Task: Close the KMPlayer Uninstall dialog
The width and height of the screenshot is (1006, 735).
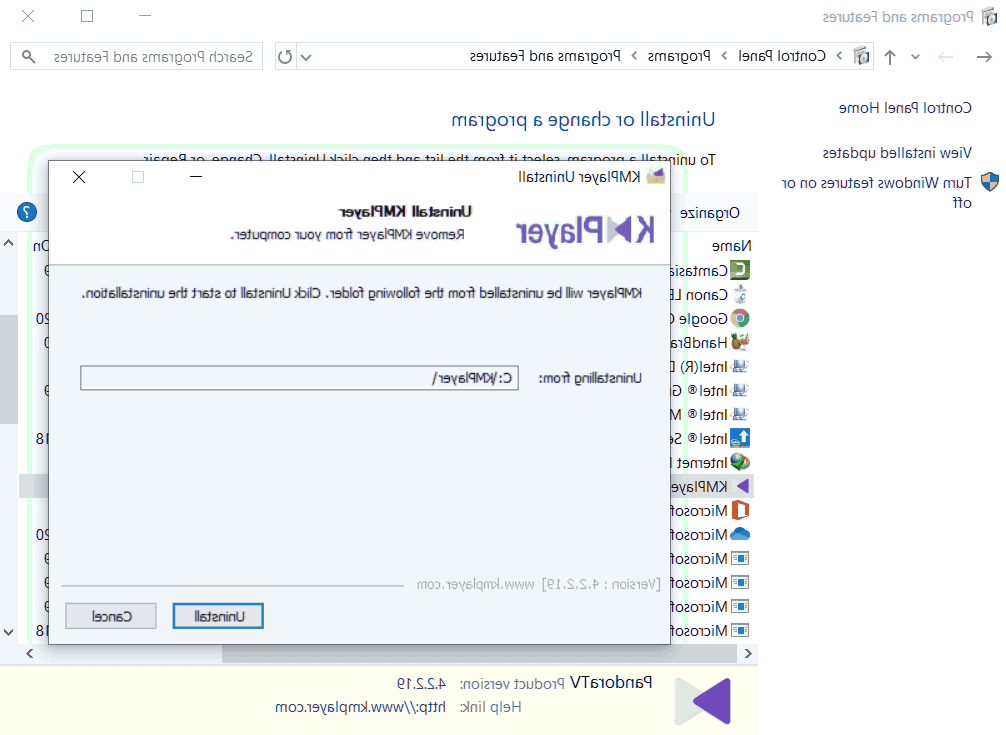Action: pyautogui.click(x=79, y=177)
